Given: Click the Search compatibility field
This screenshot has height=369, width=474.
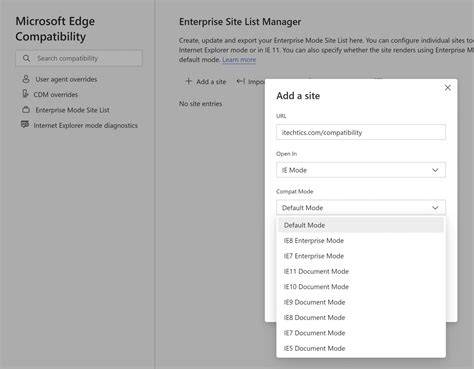Looking at the screenshot, I should (79, 58).
